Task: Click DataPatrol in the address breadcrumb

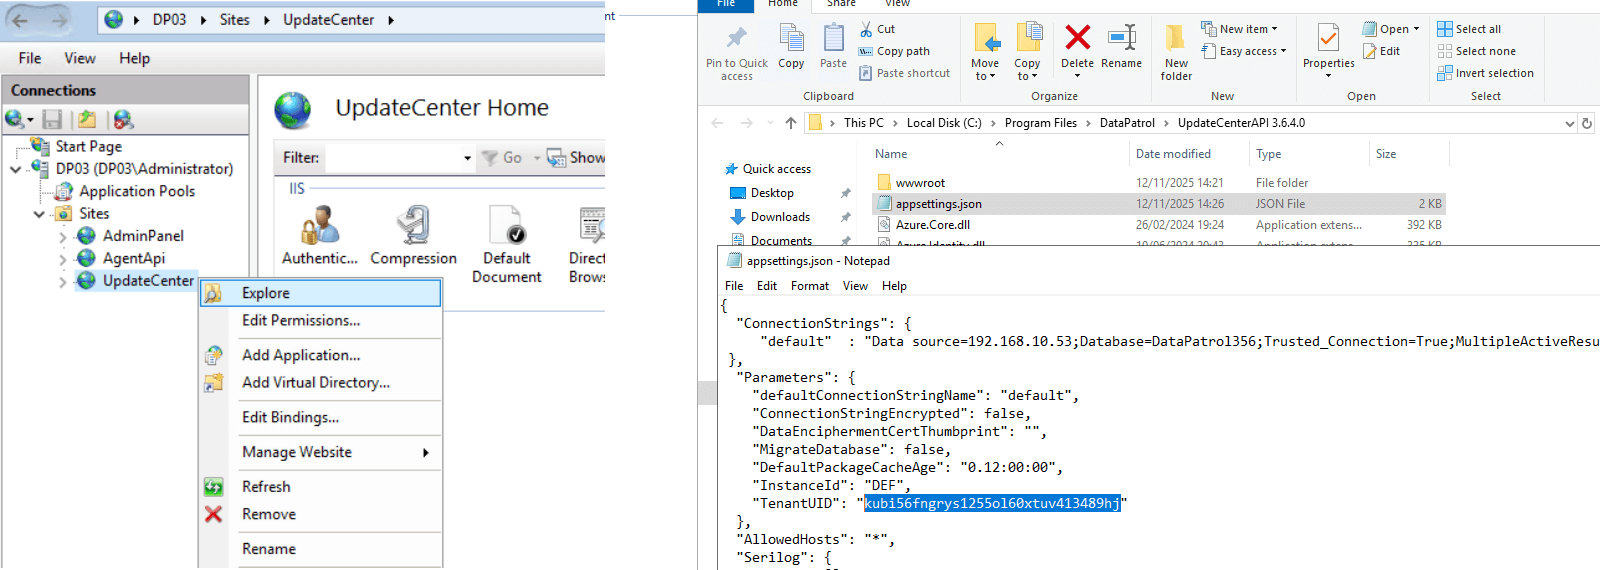Action: click(1127, 123)
